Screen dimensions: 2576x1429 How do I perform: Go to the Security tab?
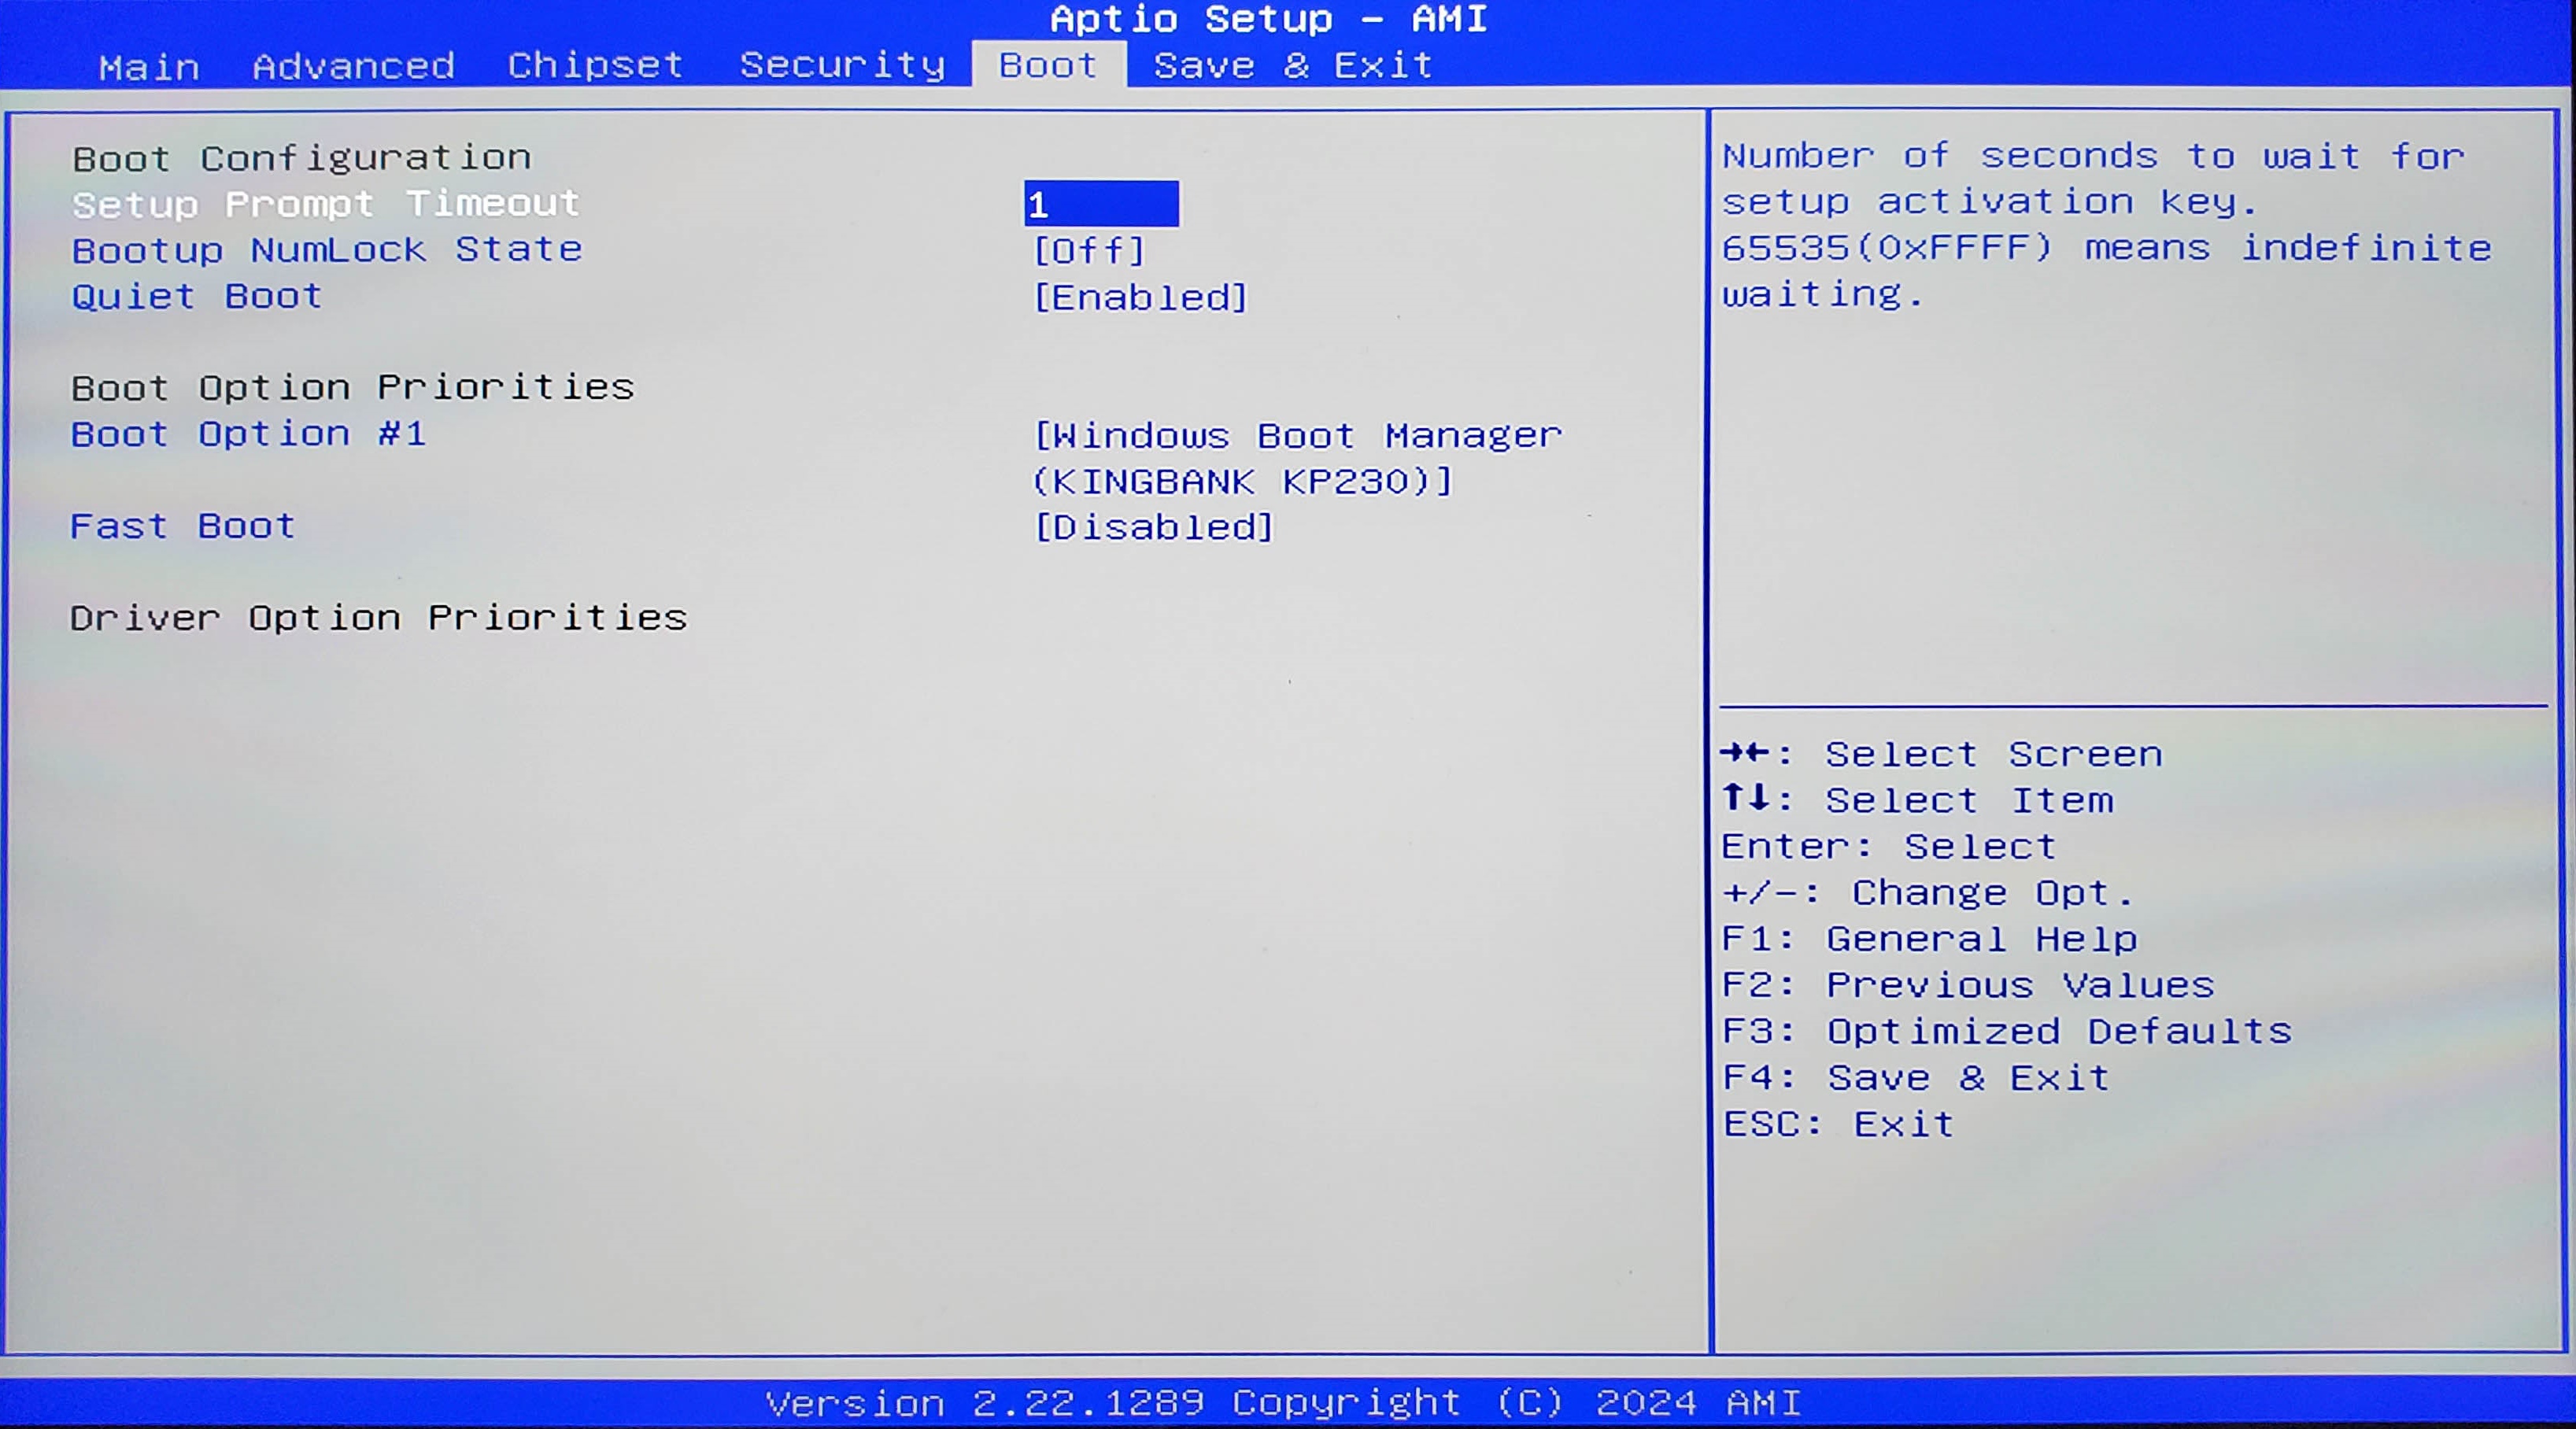(x=842, y=65)
